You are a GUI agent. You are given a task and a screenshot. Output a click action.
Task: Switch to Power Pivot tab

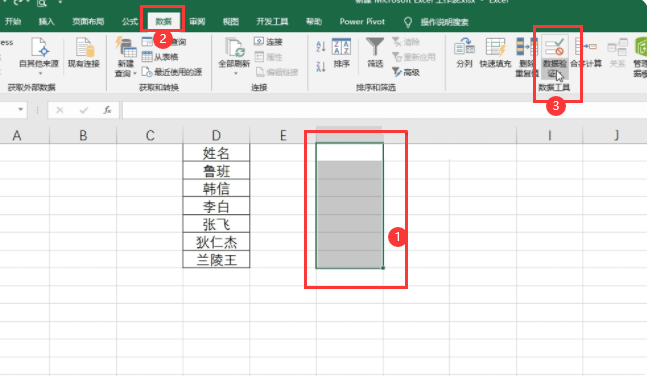pyautogui.click(x=362, y=22)
